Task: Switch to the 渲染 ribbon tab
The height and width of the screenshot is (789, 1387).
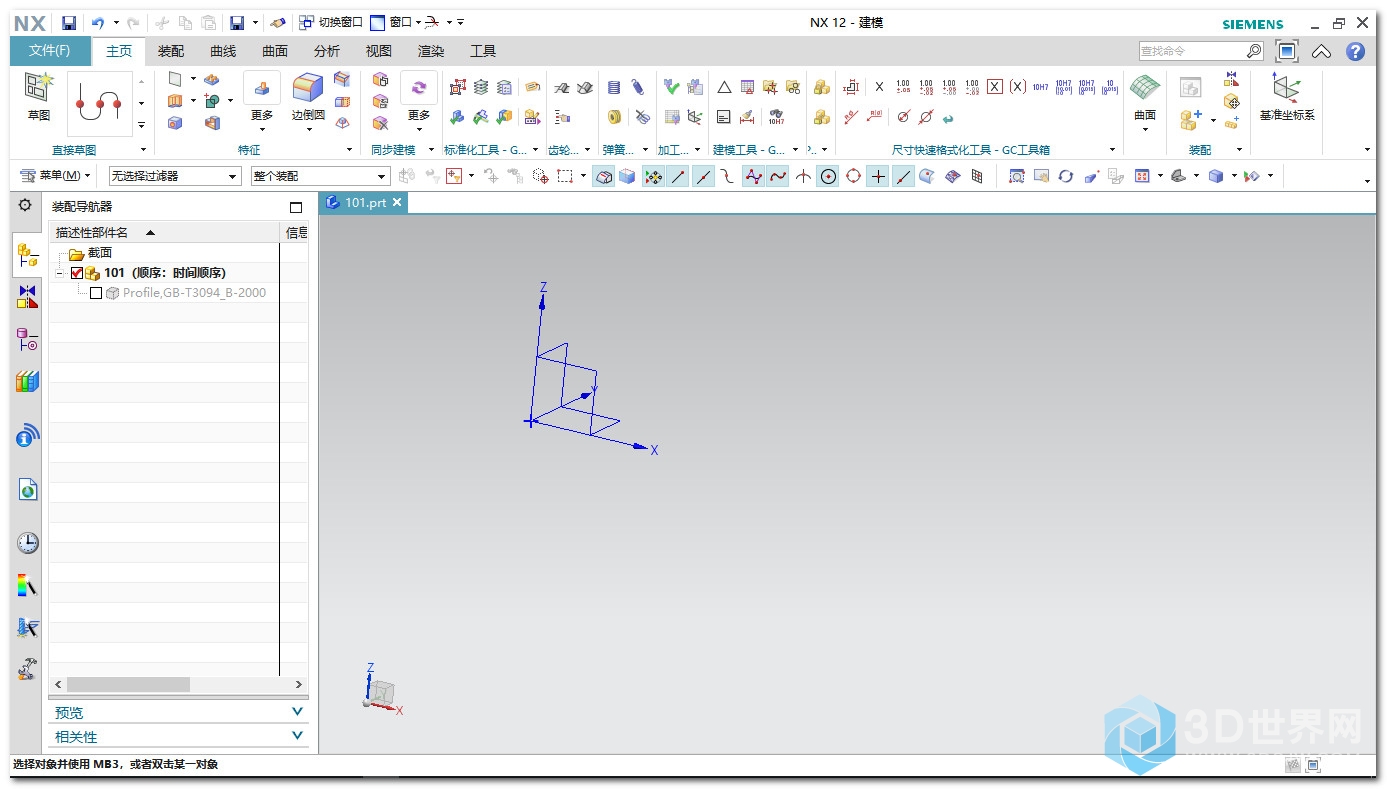Action: [431, 51]
